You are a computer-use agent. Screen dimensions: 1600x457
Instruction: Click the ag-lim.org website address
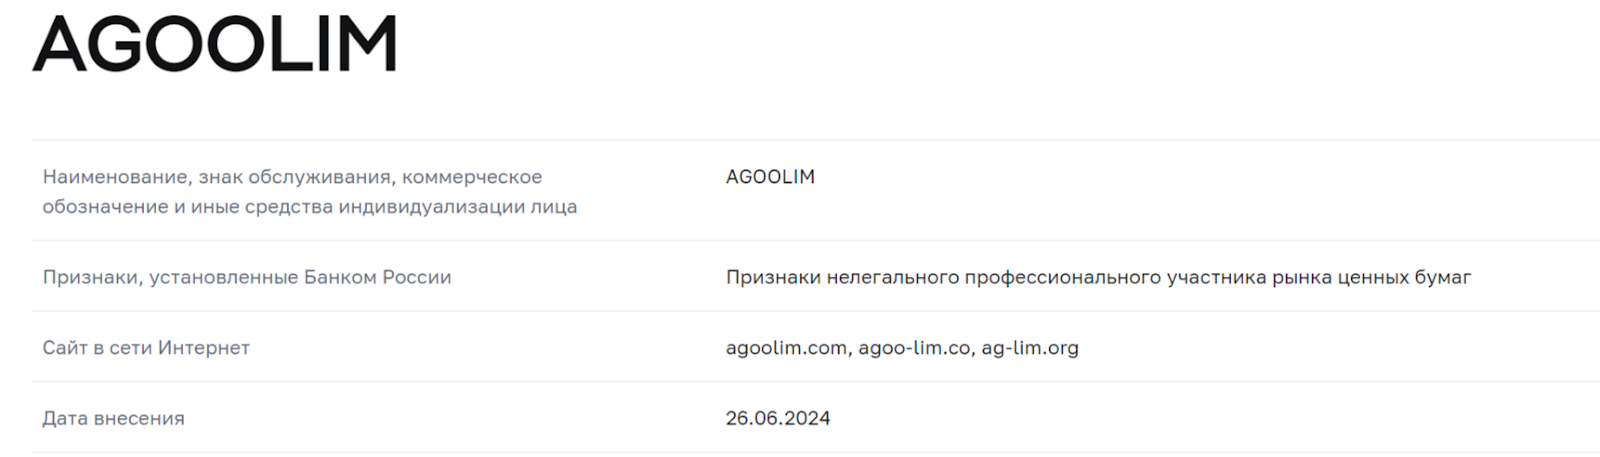tap(1030, 348)
